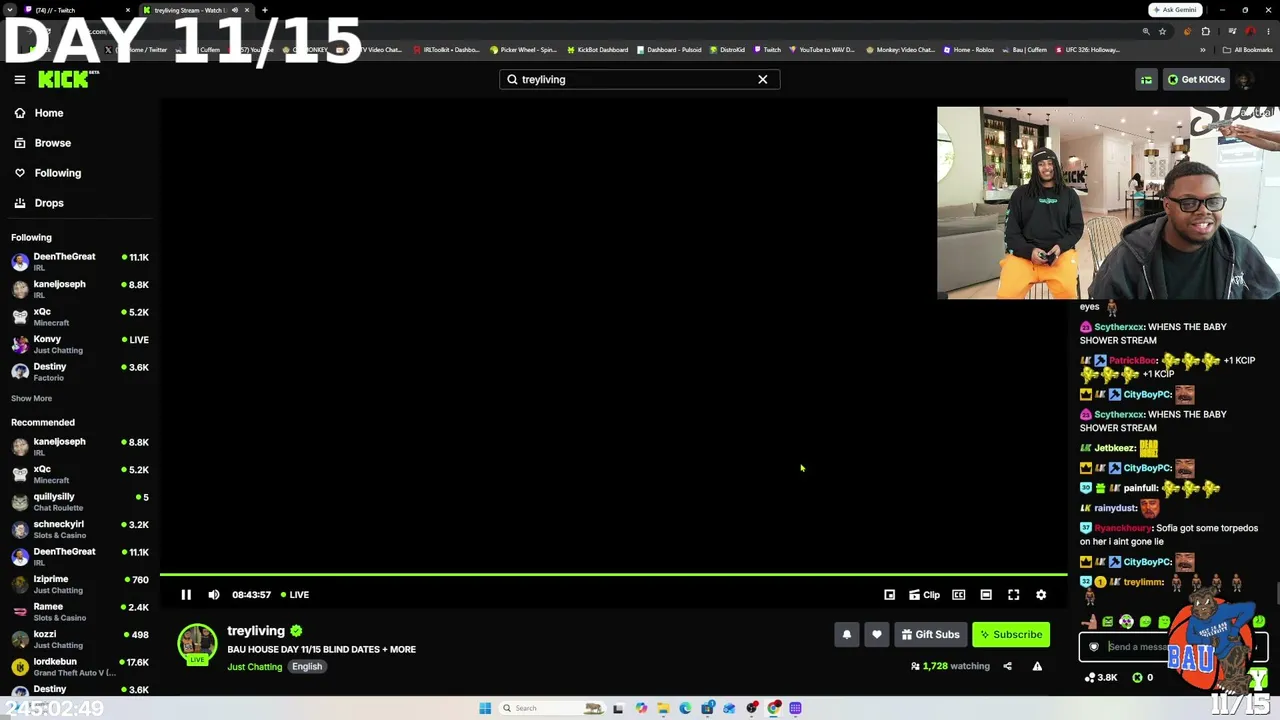Open the KickBot Dashboard bookmark
1280x720 pixels.
(597, 50)
